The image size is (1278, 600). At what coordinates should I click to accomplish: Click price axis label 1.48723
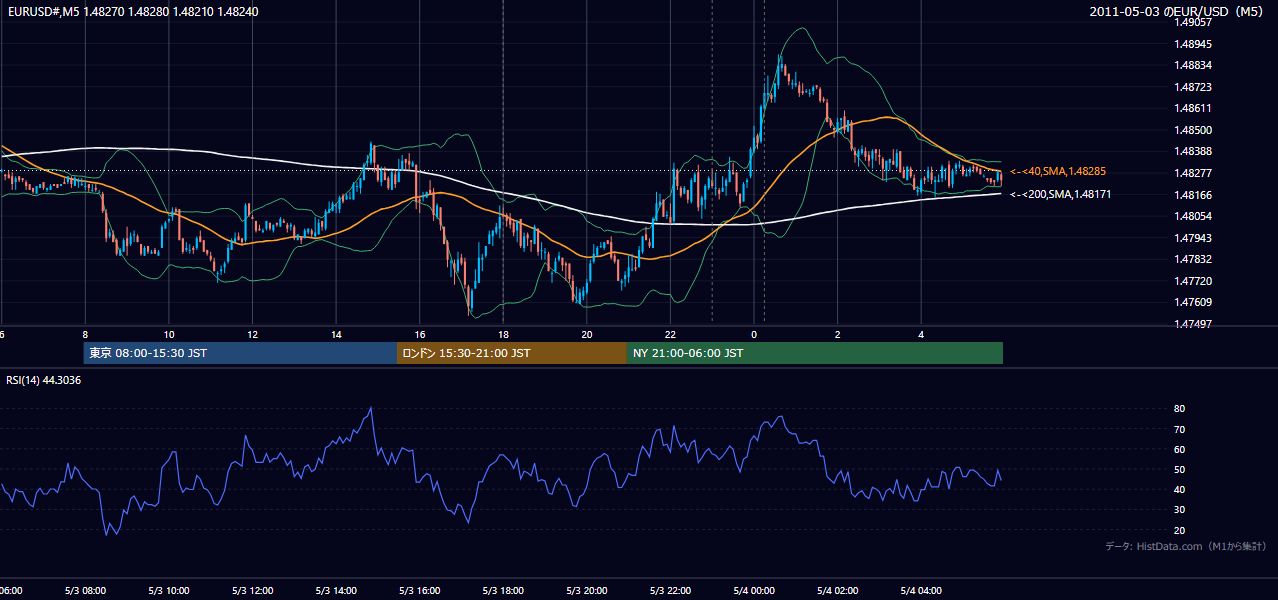coord(1193,87)
